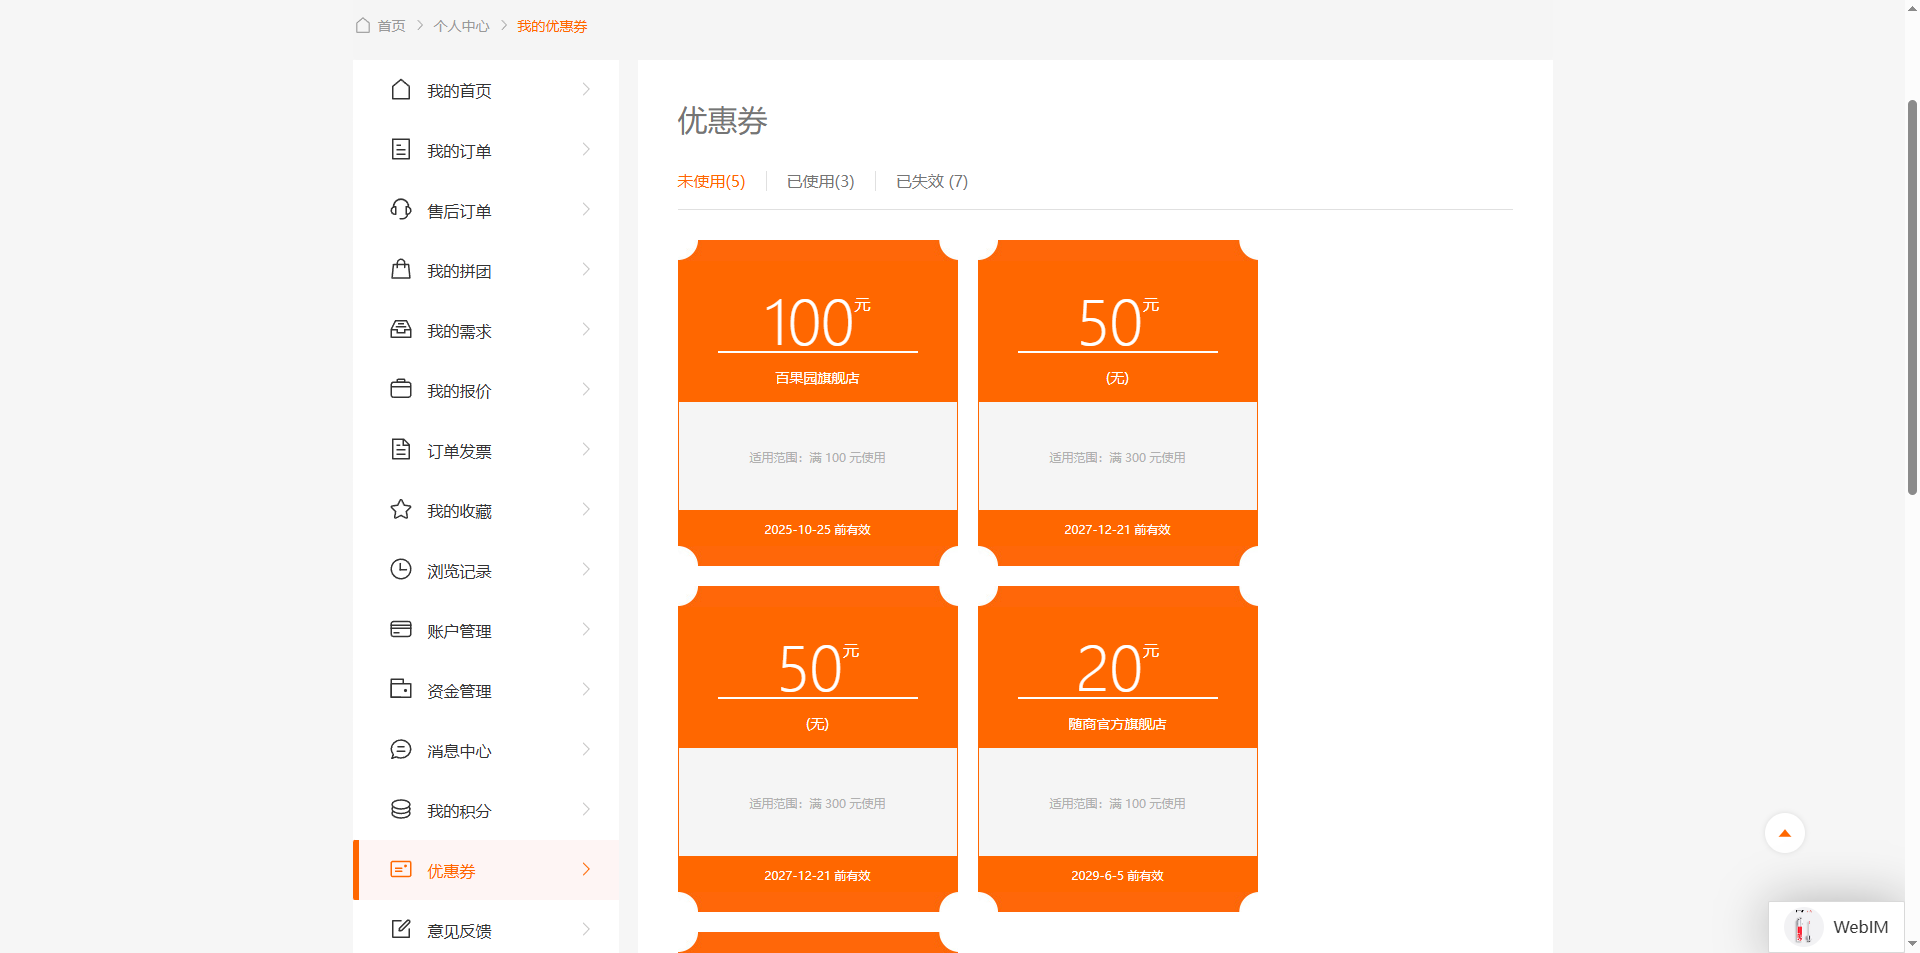
Task: Click the 意见反馈 edit icon
Action: pos(401,930)
